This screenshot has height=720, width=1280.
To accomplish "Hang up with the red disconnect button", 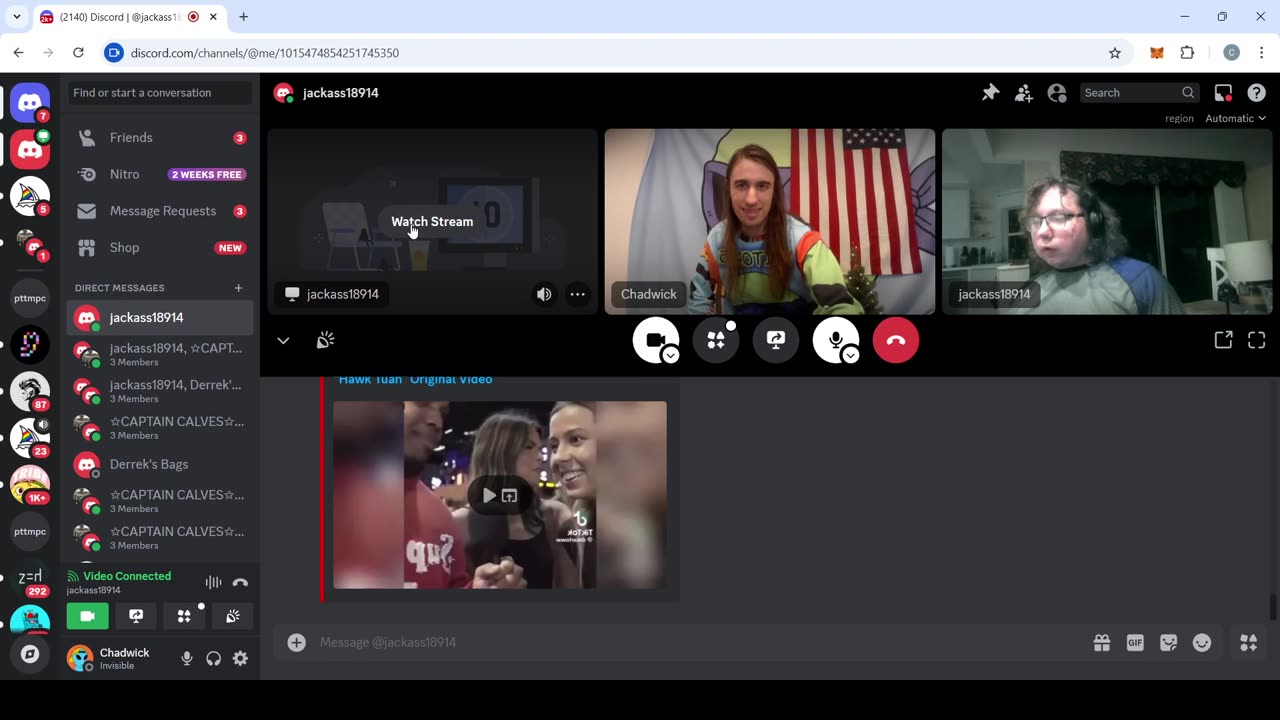I will [896, 340].
